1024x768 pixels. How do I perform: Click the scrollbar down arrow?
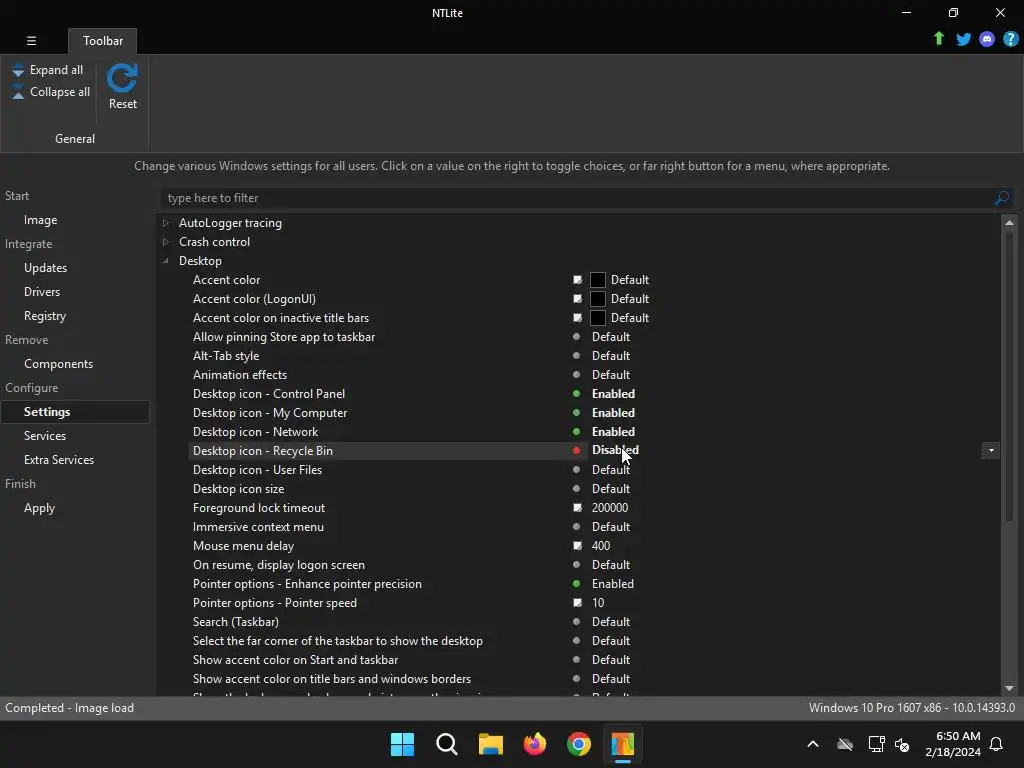[x=1009, y=688]
